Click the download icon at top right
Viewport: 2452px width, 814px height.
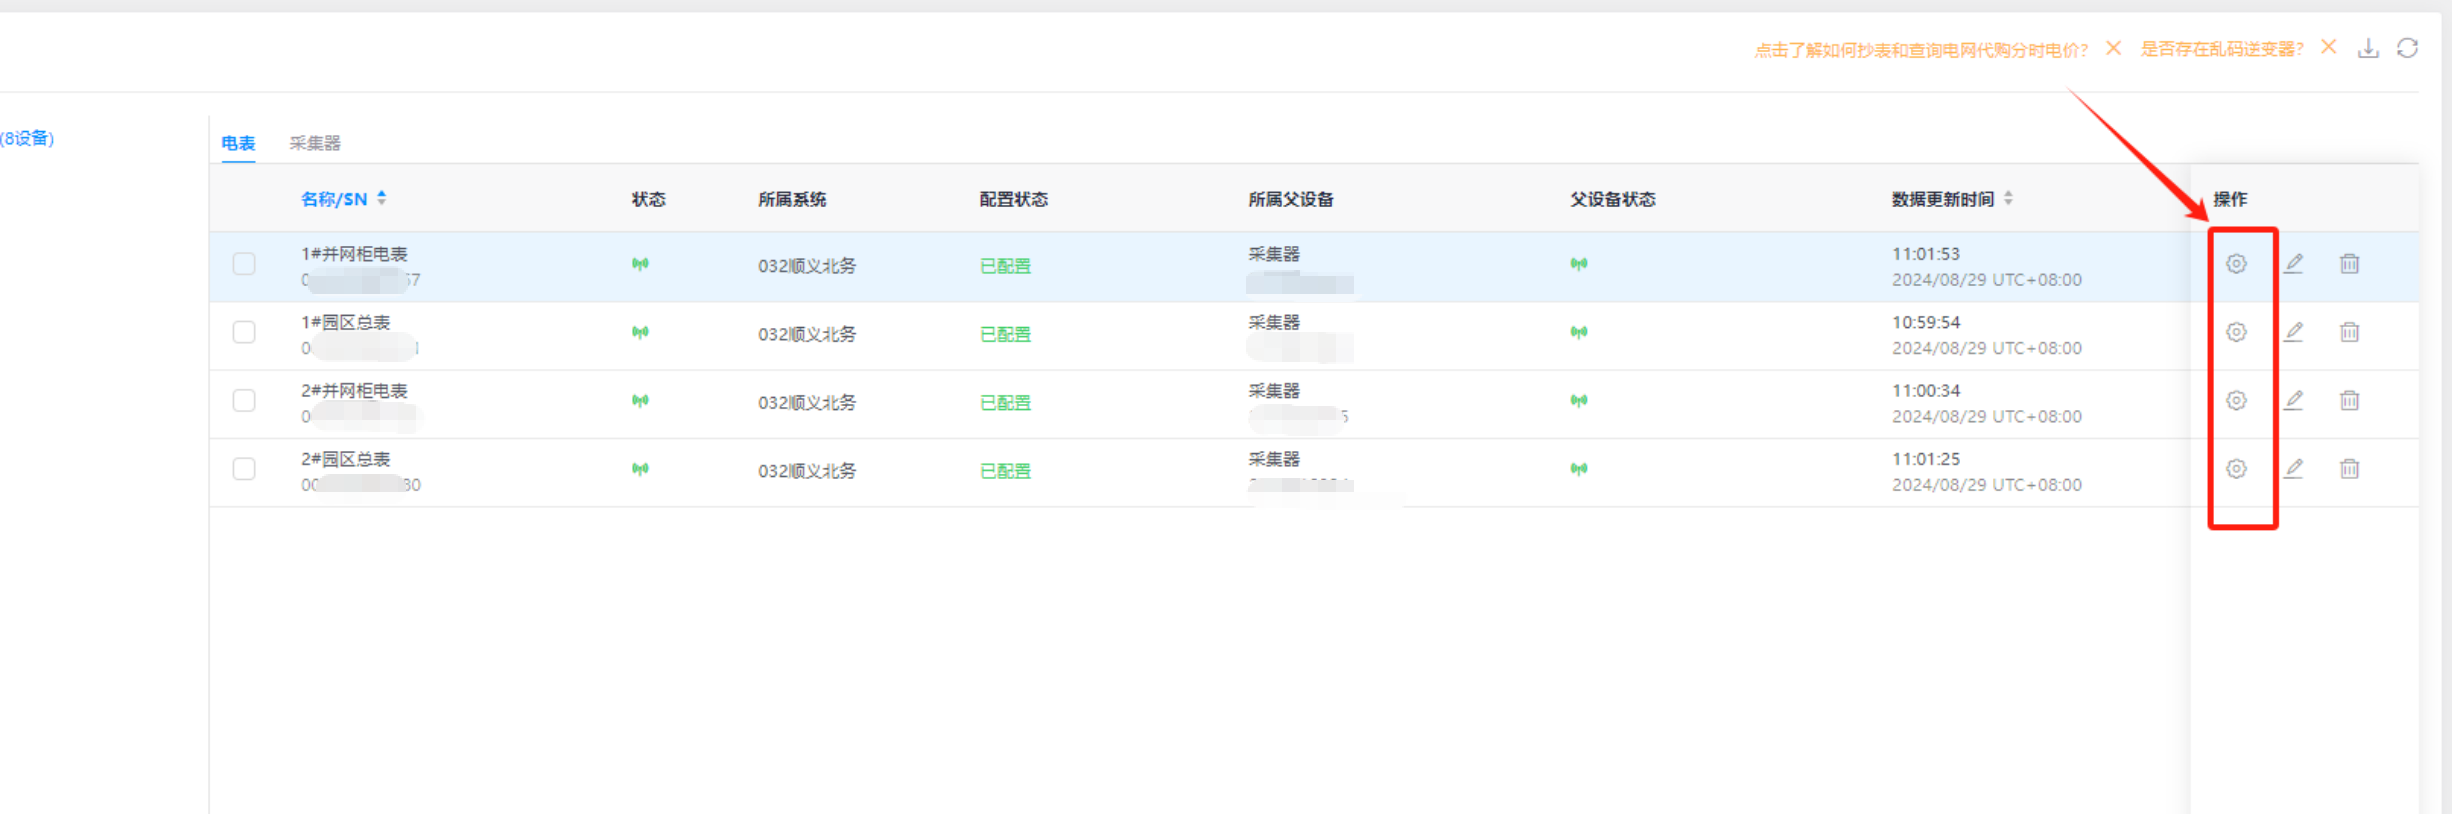(2368, 48)
